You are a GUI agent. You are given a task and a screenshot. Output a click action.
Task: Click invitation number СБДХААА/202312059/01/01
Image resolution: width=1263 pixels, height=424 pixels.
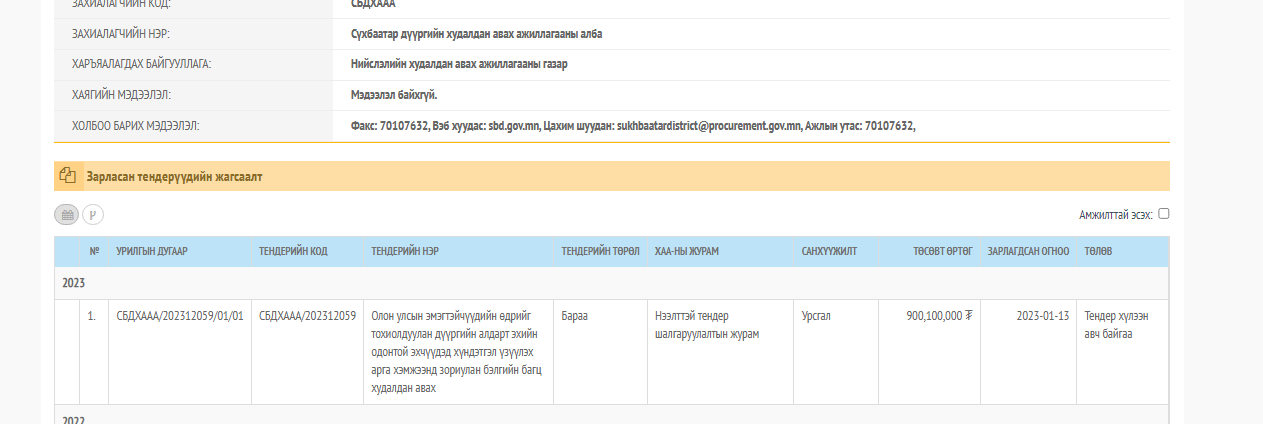(180, 315)
